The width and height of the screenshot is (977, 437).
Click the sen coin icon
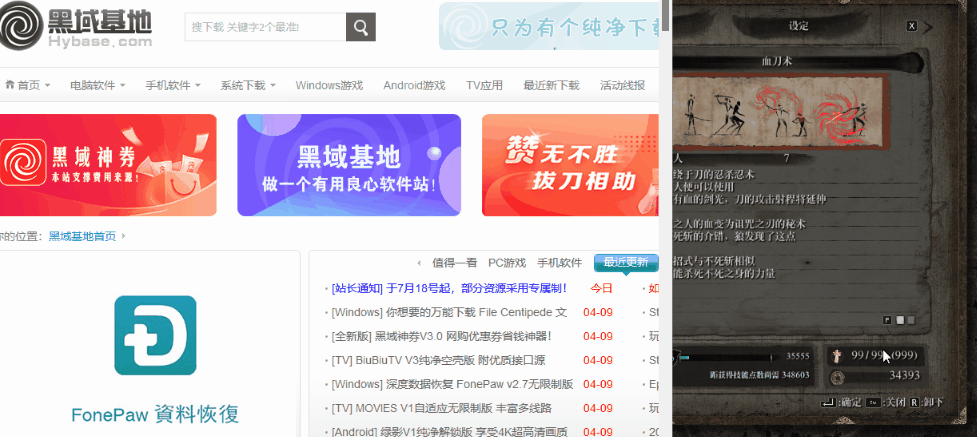coord(838,376)
